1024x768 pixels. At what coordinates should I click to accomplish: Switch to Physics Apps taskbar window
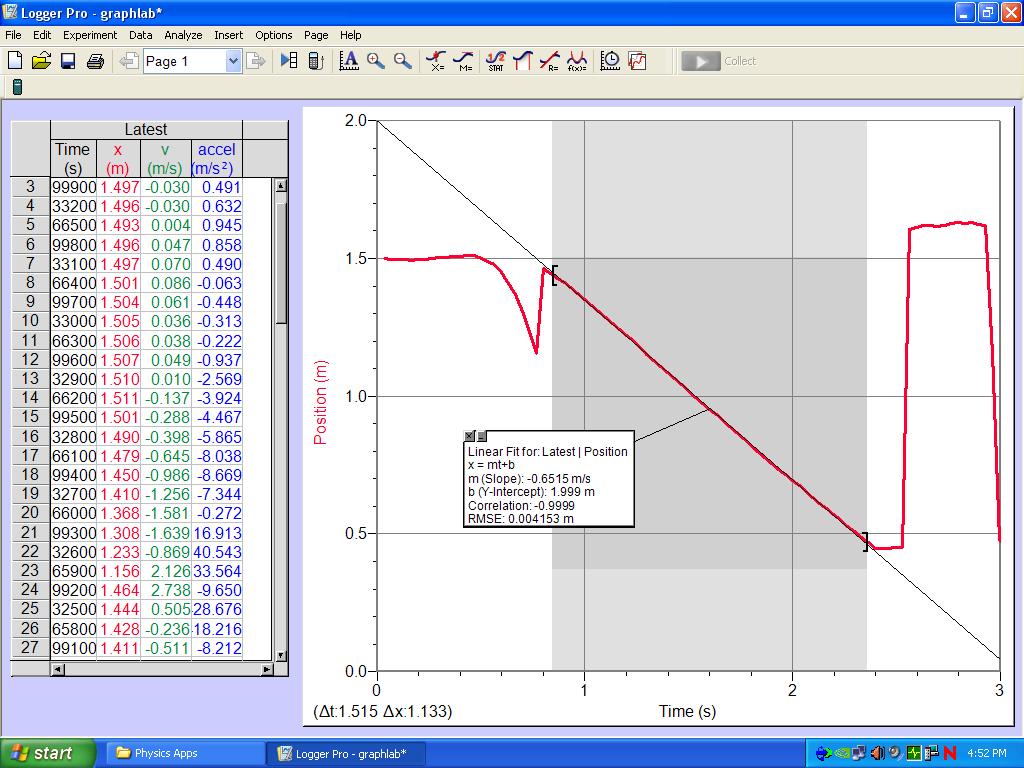(183, 753)
